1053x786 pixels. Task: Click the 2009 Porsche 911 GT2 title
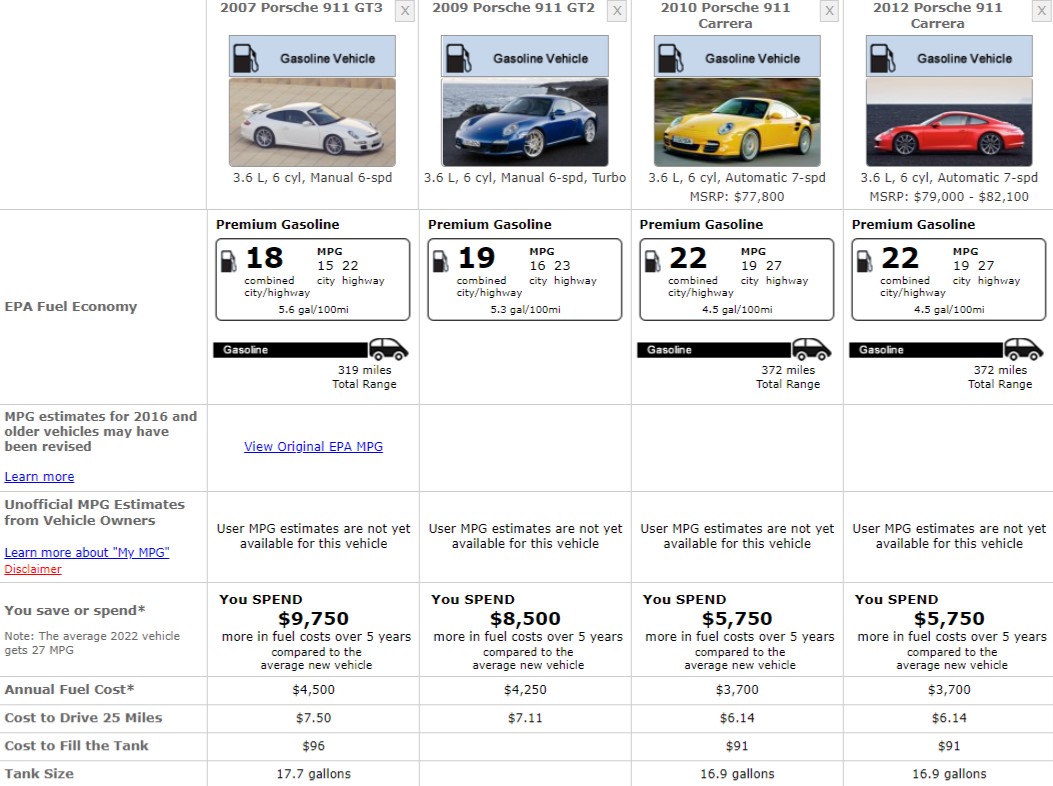pos(514,8)
